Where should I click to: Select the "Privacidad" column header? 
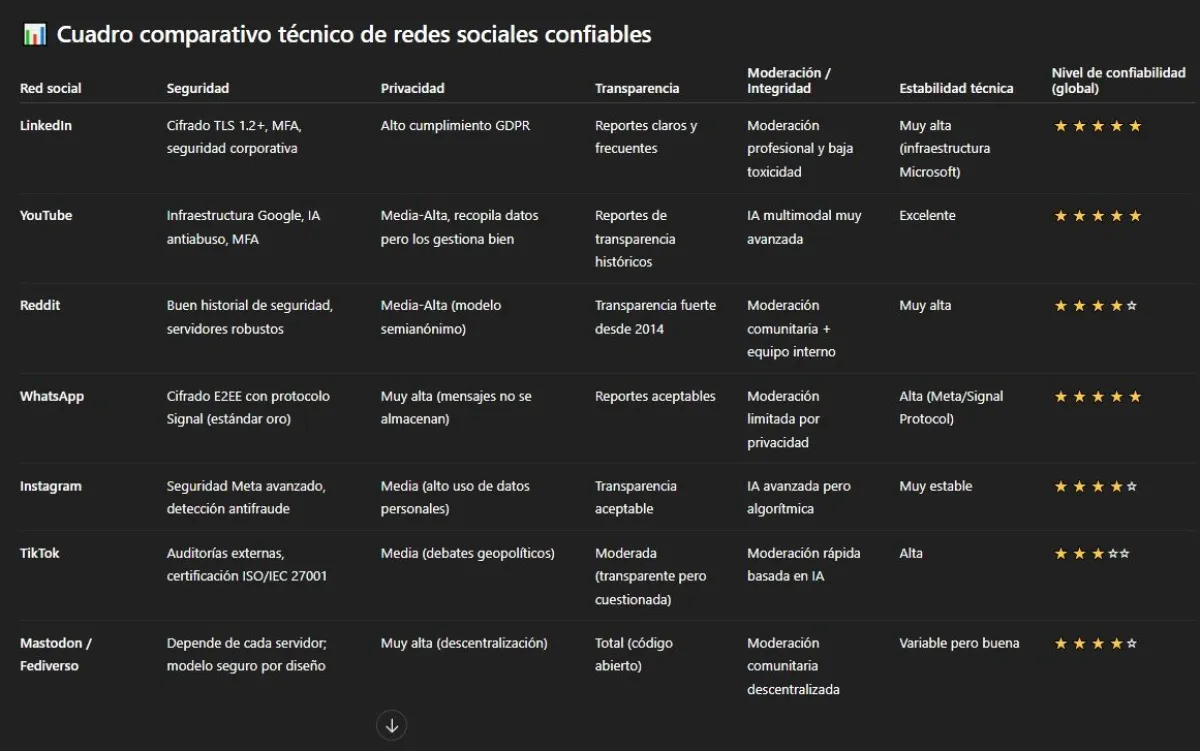point(412,88)
